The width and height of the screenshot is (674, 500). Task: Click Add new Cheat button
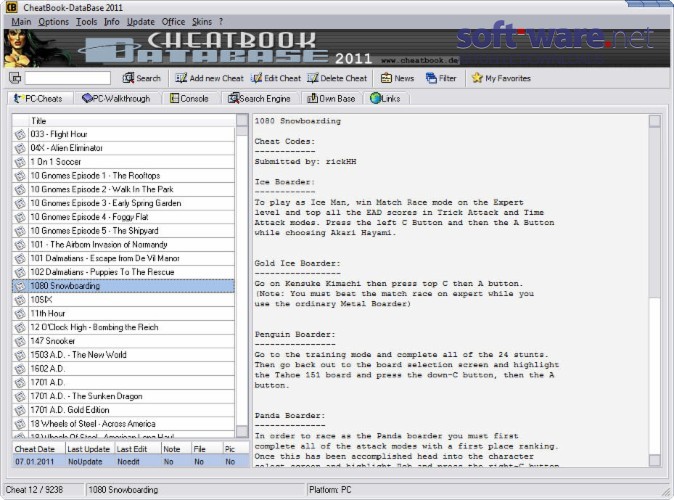[209, 78]
